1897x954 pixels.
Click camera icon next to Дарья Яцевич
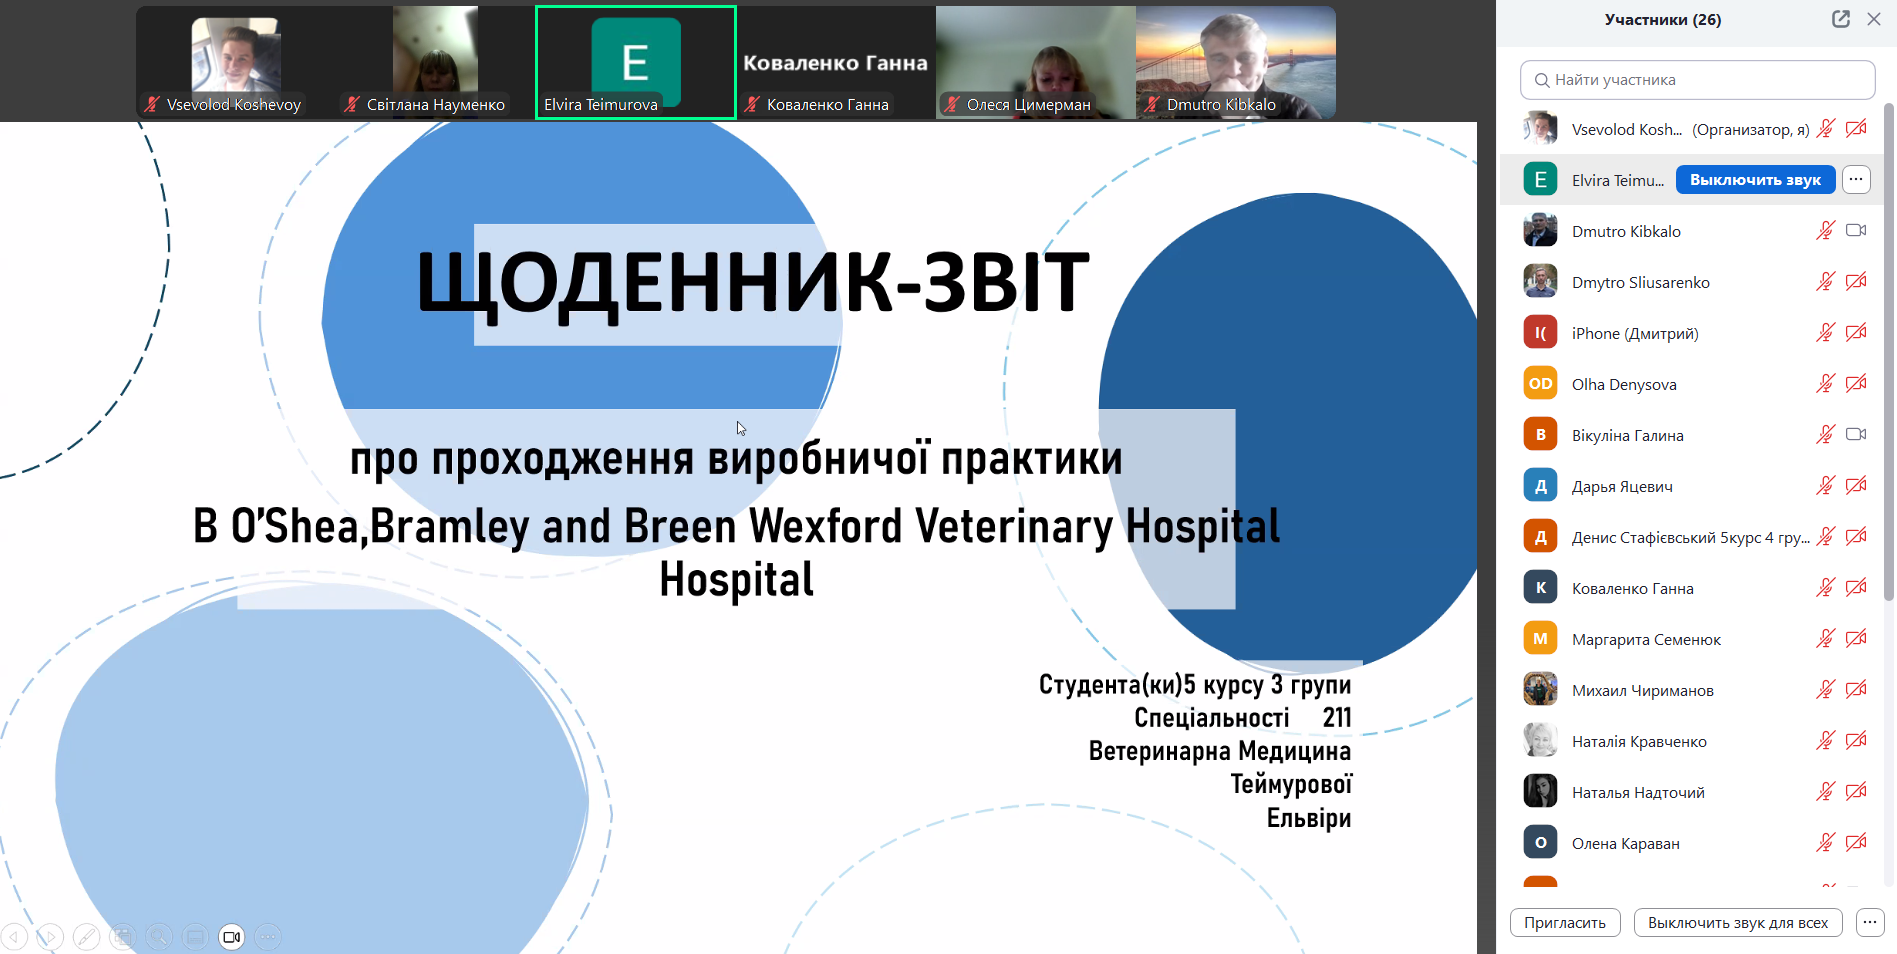click(x=1856, y=486)
